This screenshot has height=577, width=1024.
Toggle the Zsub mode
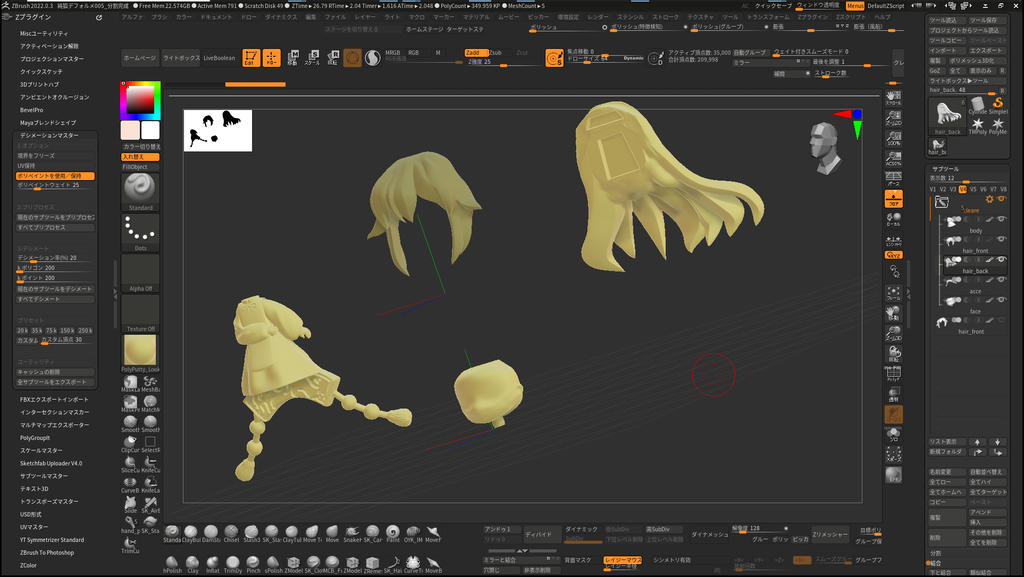tap(496, 53)
